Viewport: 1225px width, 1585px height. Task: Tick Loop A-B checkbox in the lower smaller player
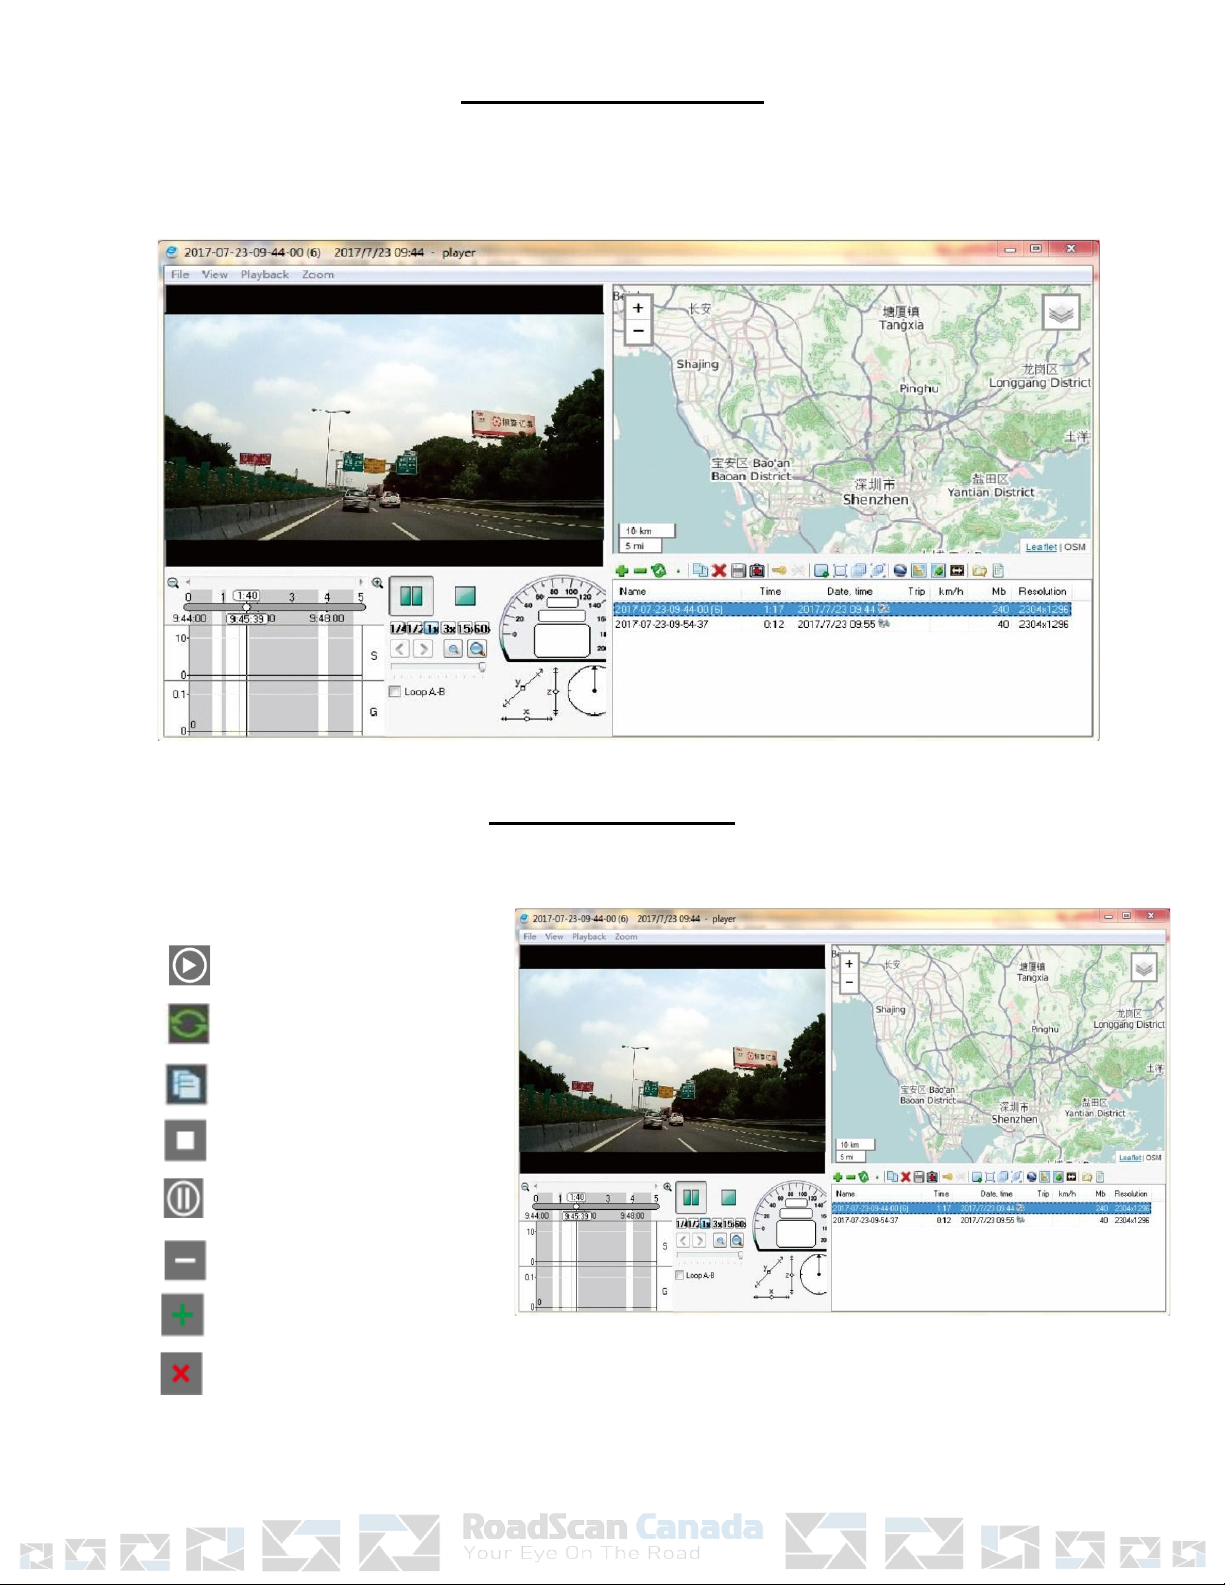(680, 1276)
